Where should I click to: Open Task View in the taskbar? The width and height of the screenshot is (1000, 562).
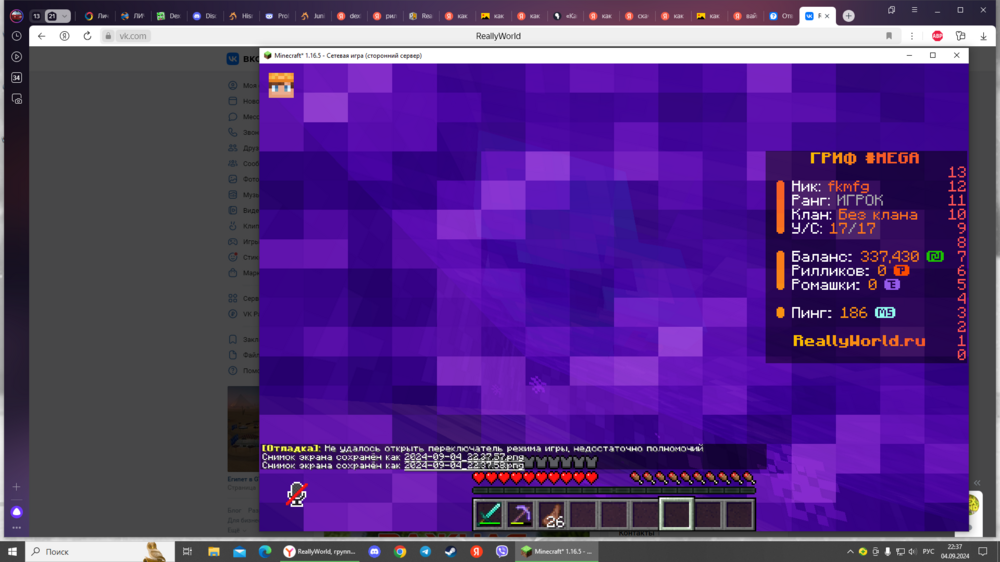[x=187, y=551]
